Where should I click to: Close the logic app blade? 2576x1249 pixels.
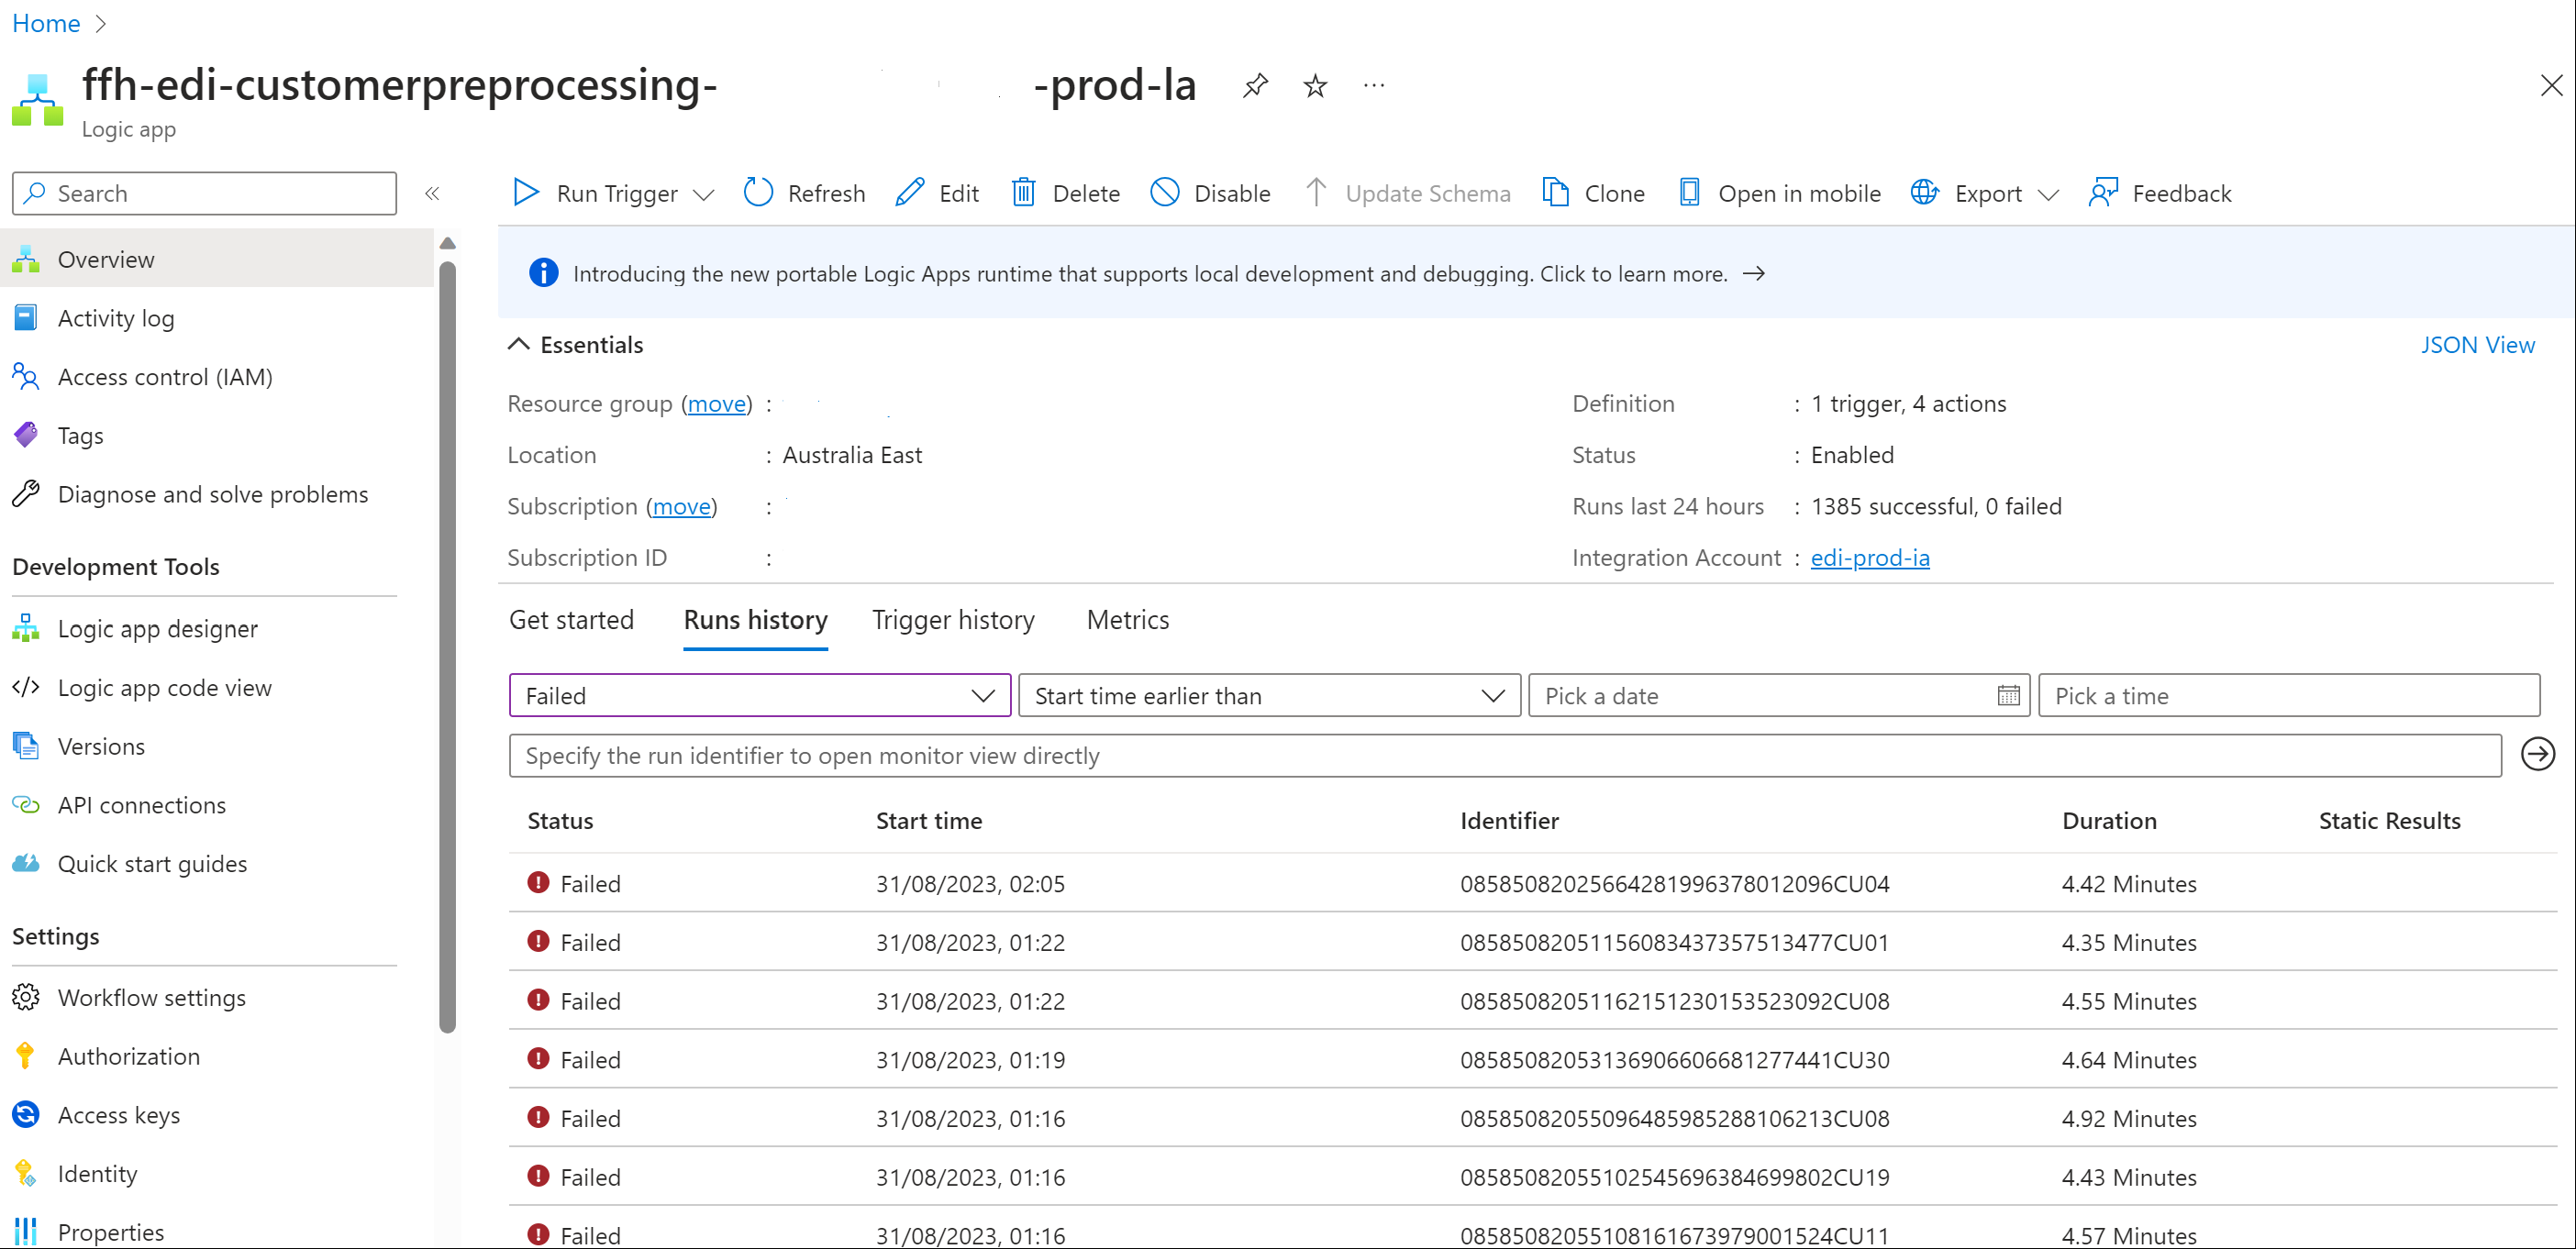coord(2551,86)
